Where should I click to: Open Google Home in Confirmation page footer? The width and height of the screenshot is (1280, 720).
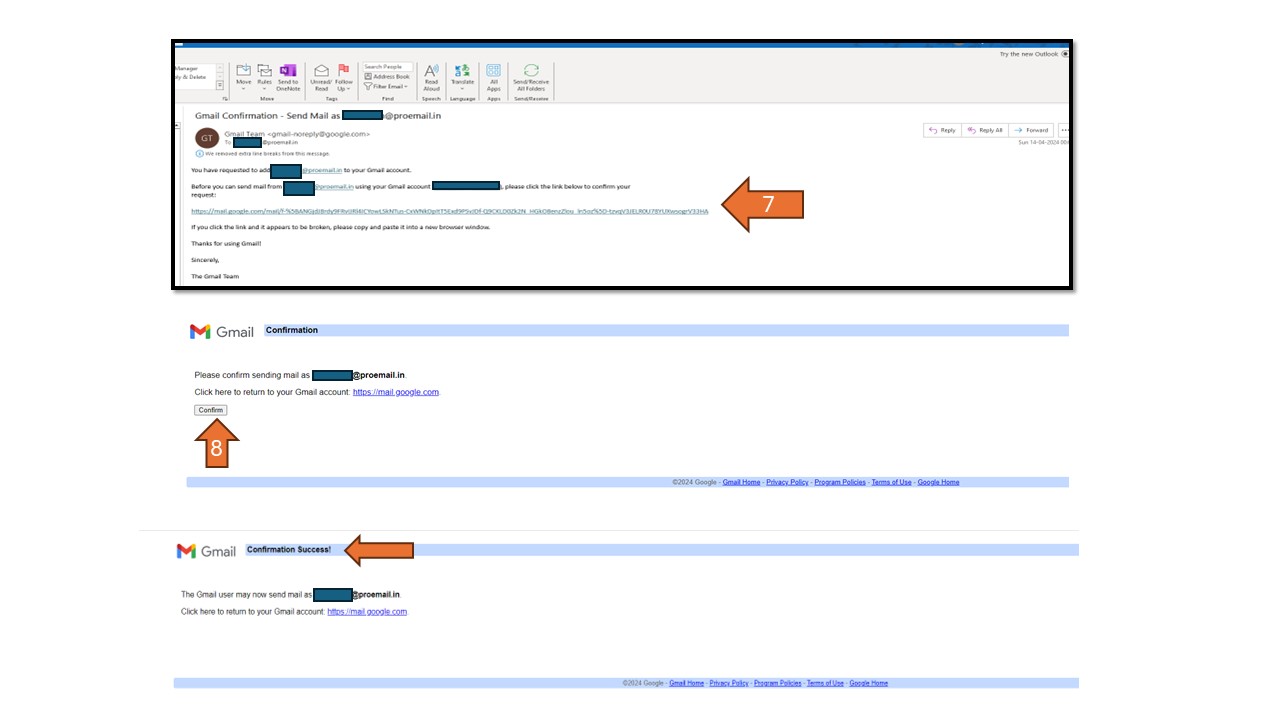[x=938, y=482]
